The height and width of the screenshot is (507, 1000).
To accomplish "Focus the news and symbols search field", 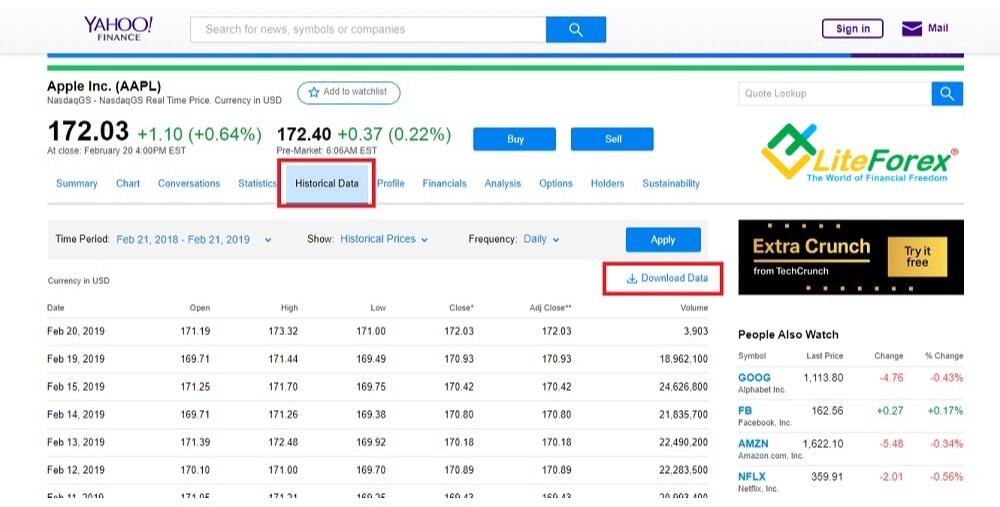I will (x=368, y=29).
